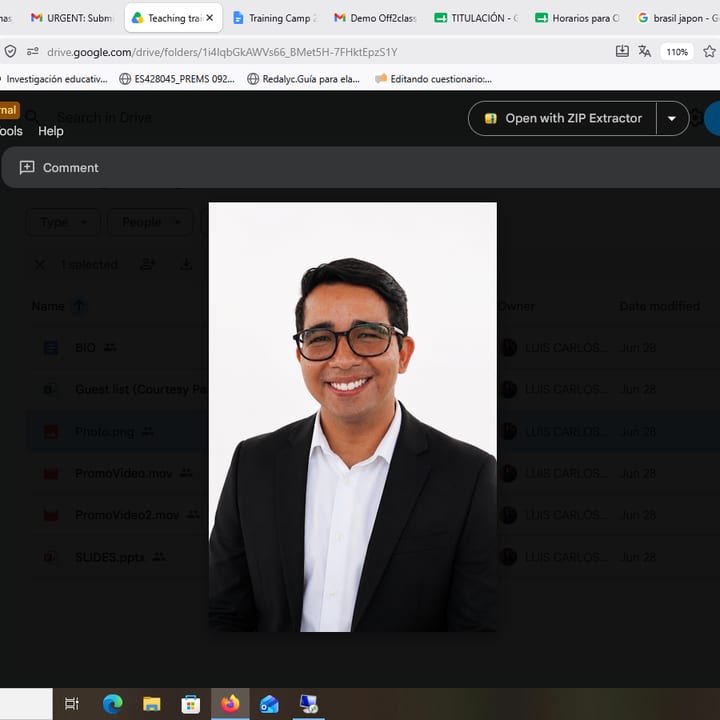This screenshot has width=720, height=720.
Task: Launch Microsoft Edge from the taskbar
Action: [112, 703]
